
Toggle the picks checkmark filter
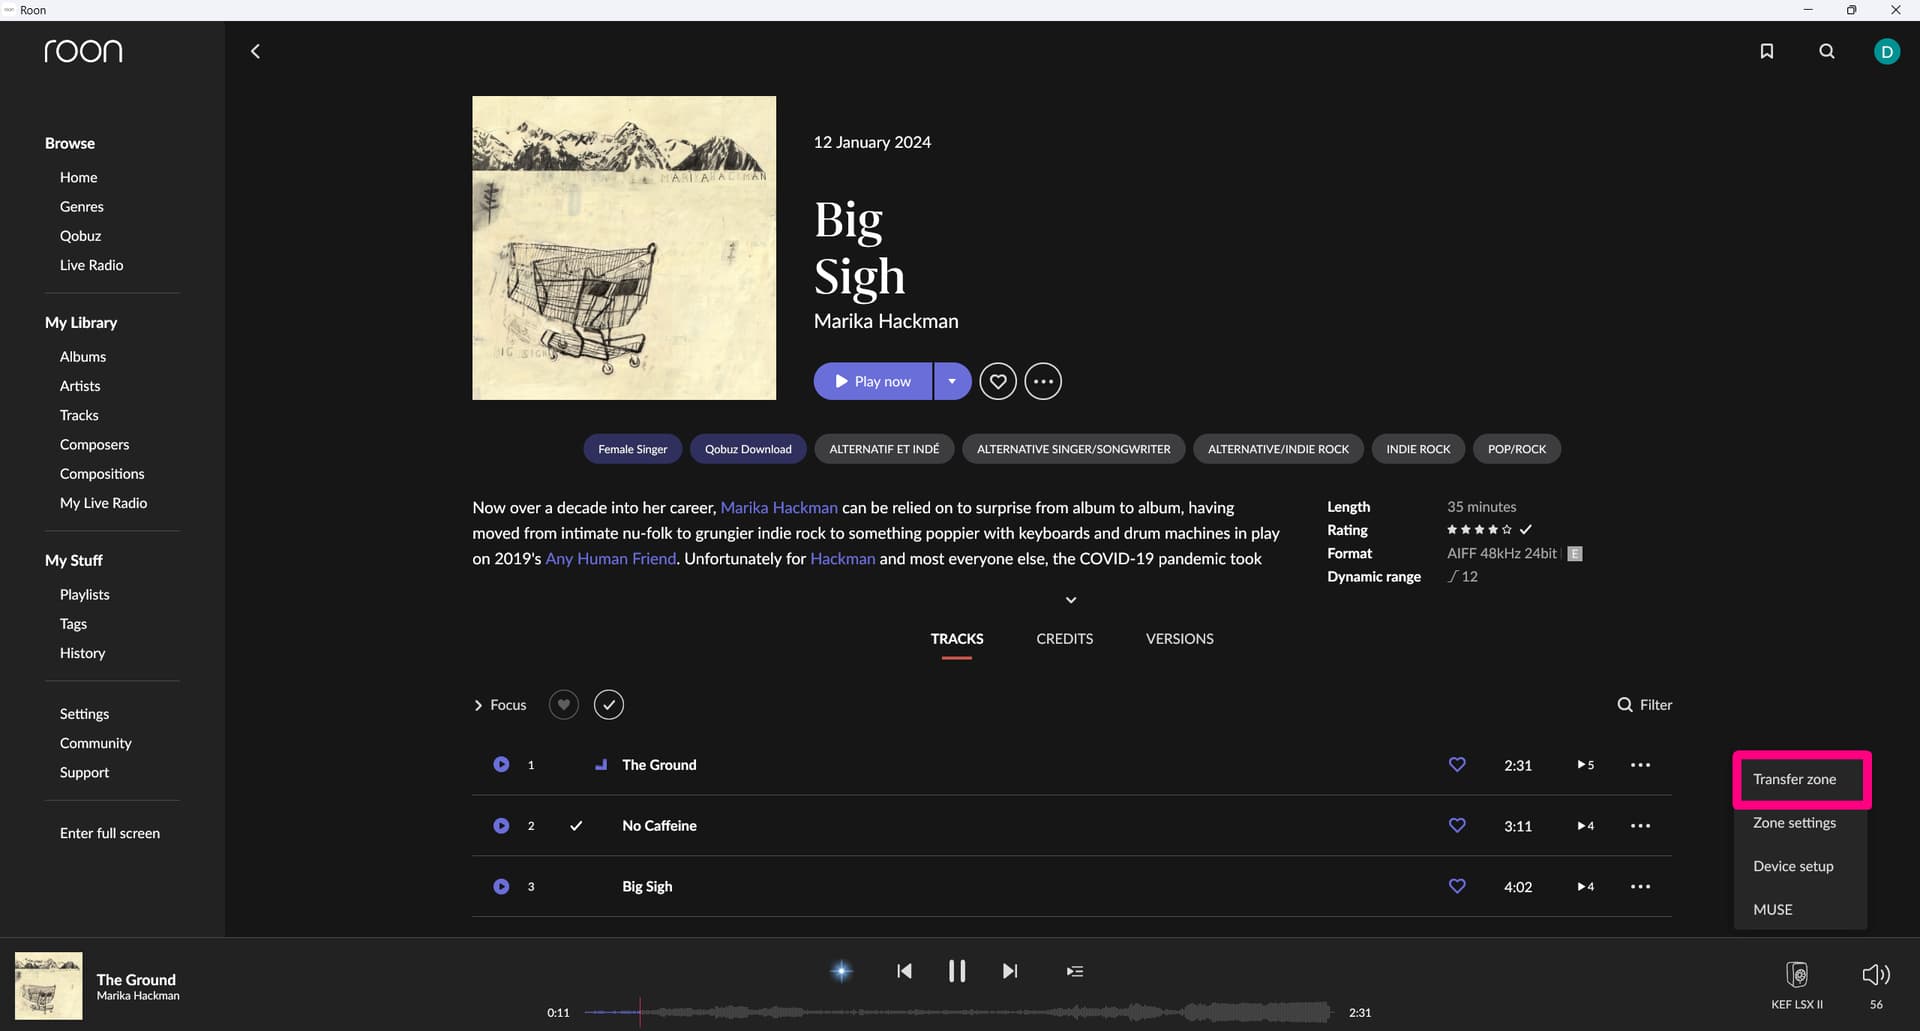pyautogui.click(x=609, y=705)
